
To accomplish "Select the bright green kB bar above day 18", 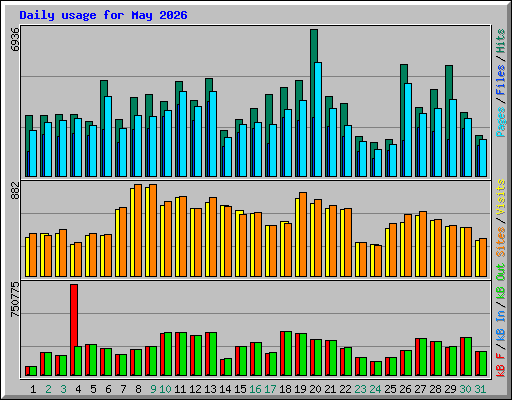I will [288, 354].
